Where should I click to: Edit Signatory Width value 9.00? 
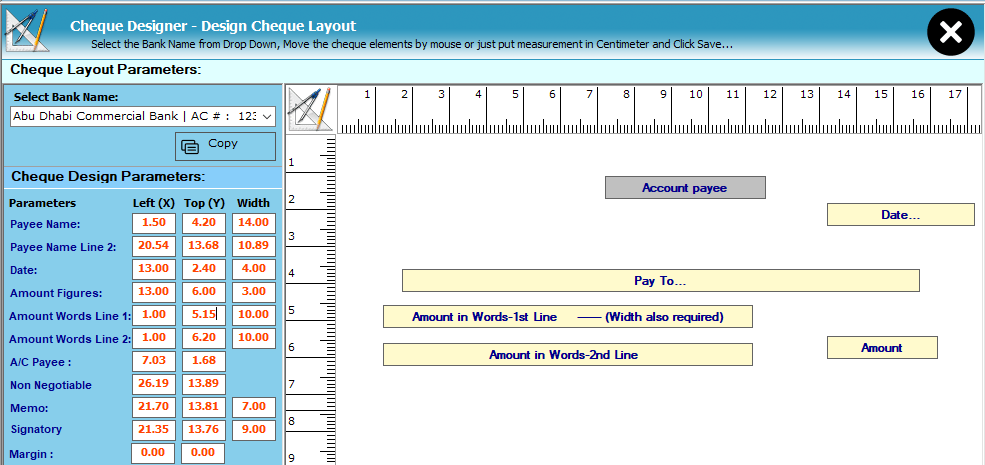click(x=254, y=430)
